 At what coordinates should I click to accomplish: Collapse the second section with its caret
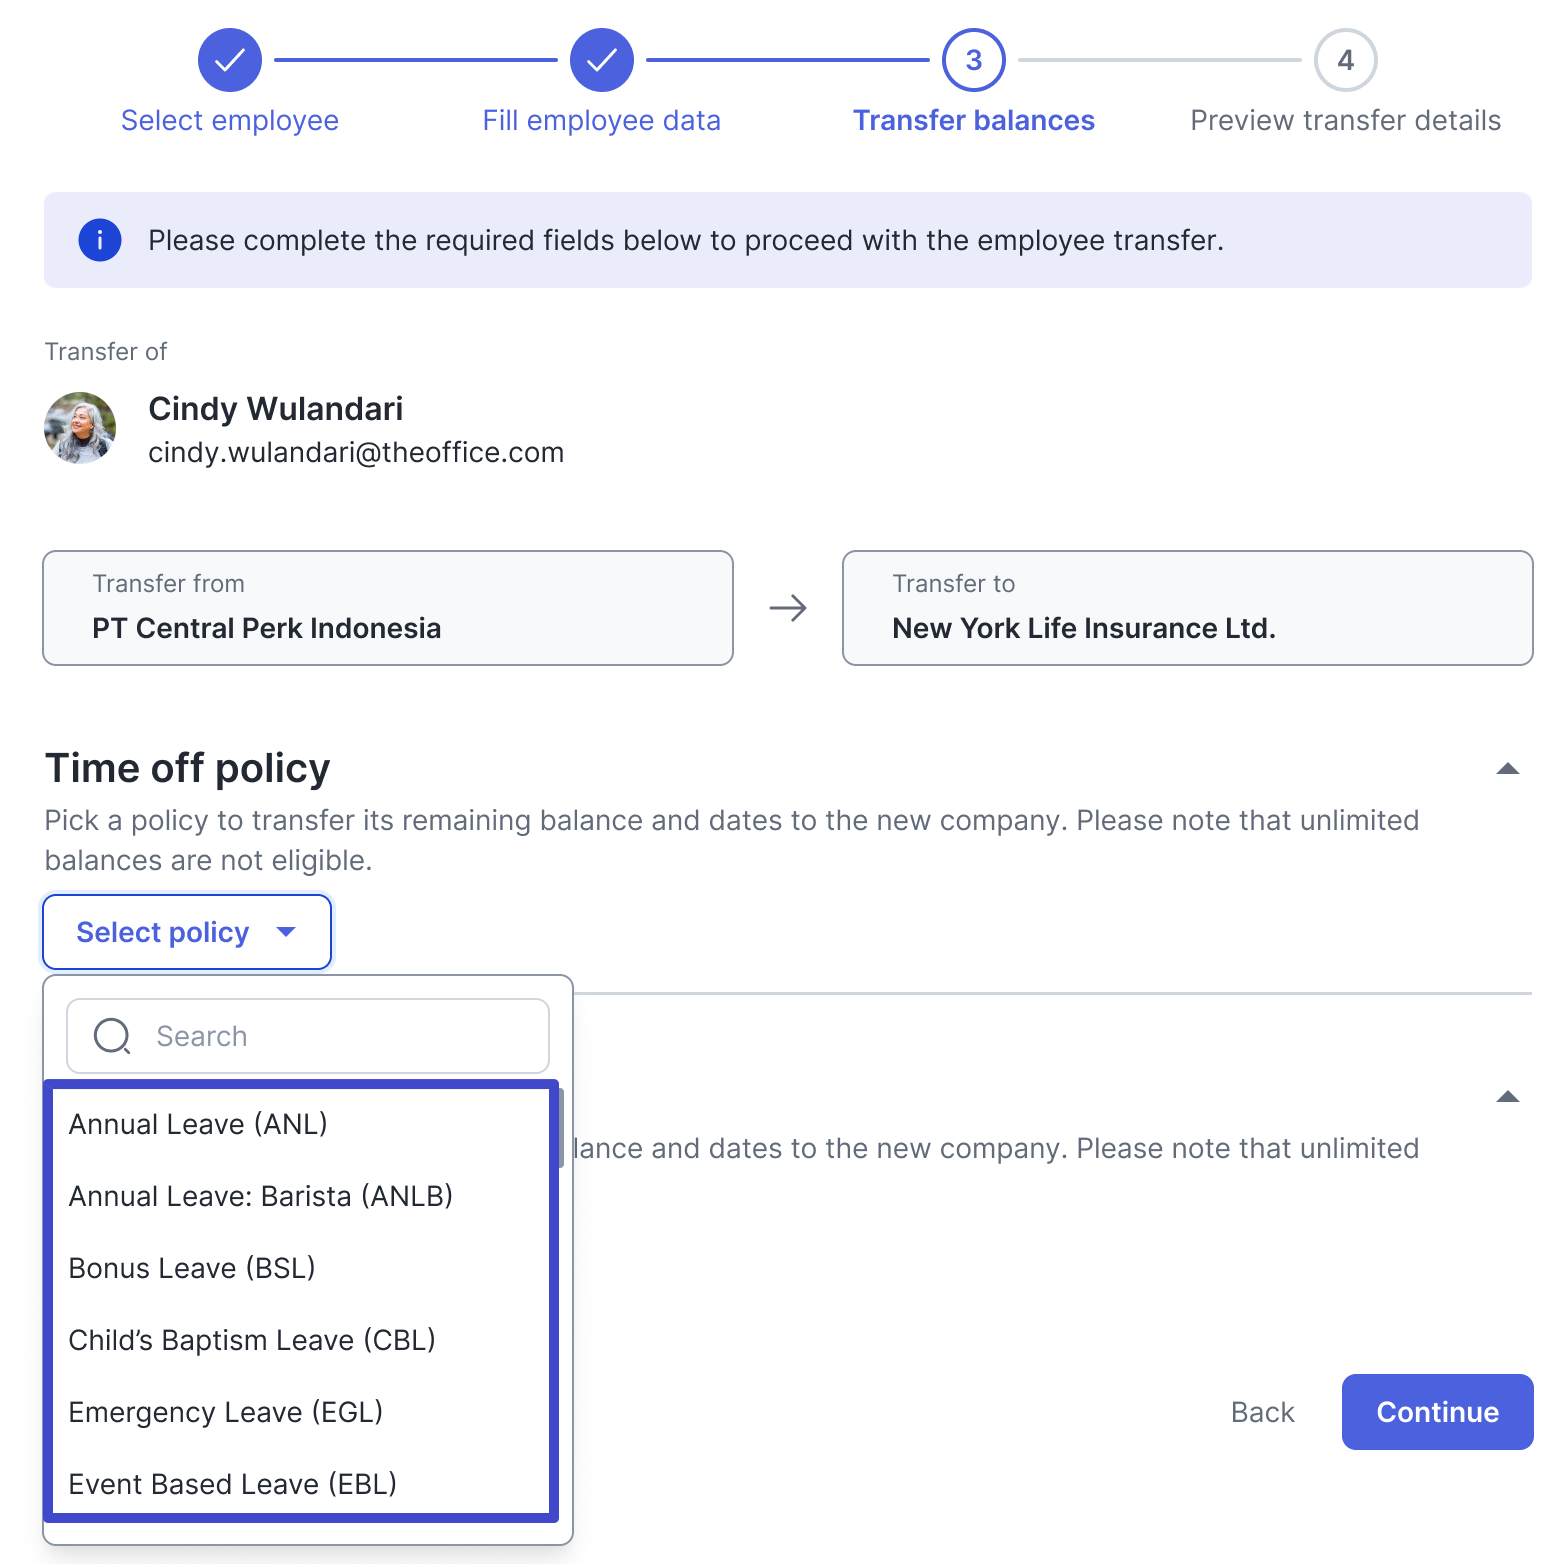(1508, 1096)
